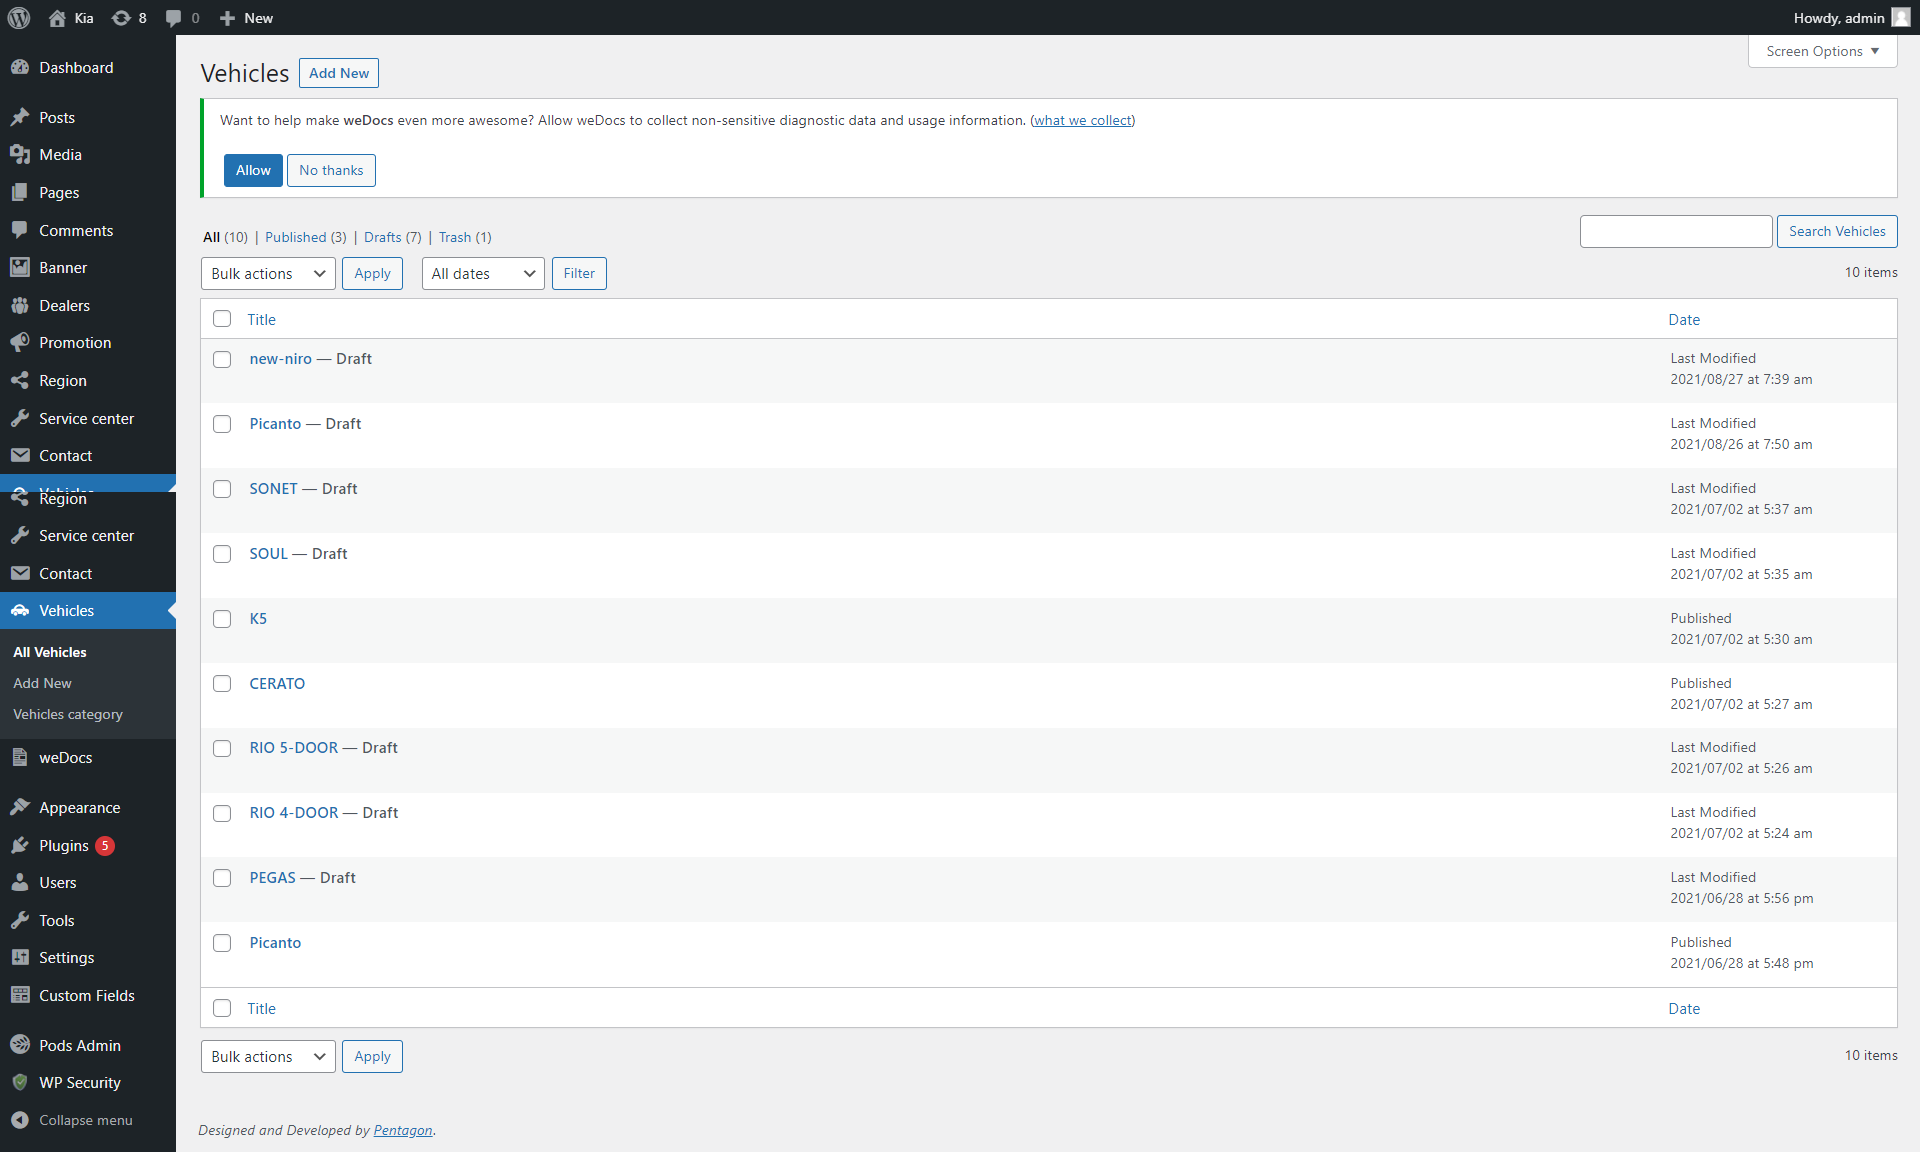Click the admin avatar icon

point(1901,18)
